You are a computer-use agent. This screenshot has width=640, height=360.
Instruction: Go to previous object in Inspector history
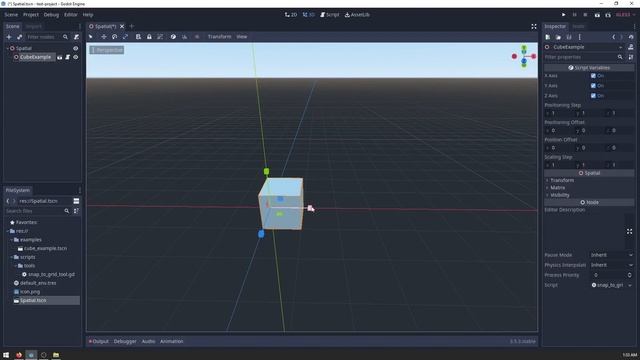tap(613, 37)
